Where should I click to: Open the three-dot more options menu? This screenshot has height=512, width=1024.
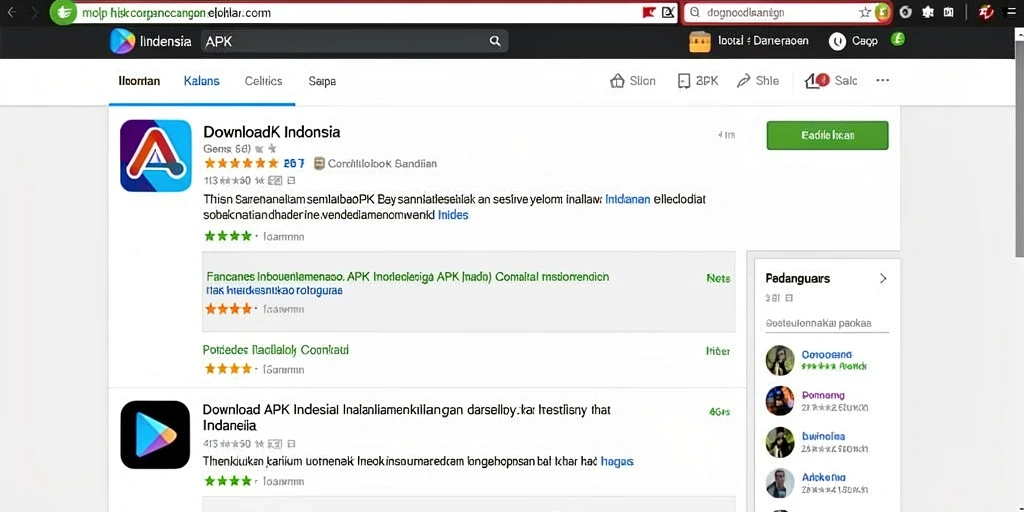882,80
